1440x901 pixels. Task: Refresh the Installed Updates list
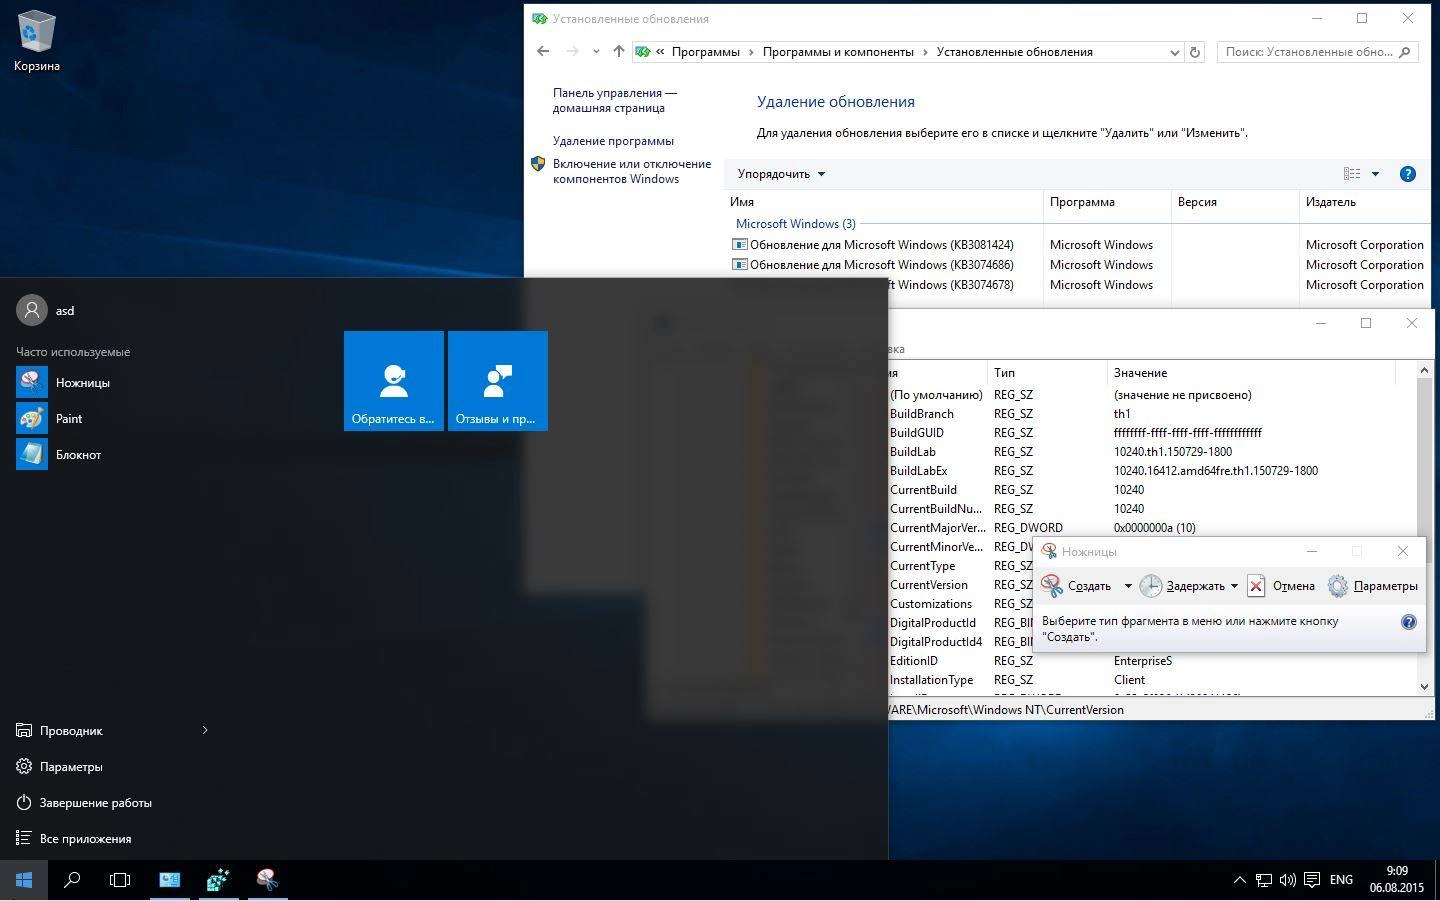coord(1194,52)
